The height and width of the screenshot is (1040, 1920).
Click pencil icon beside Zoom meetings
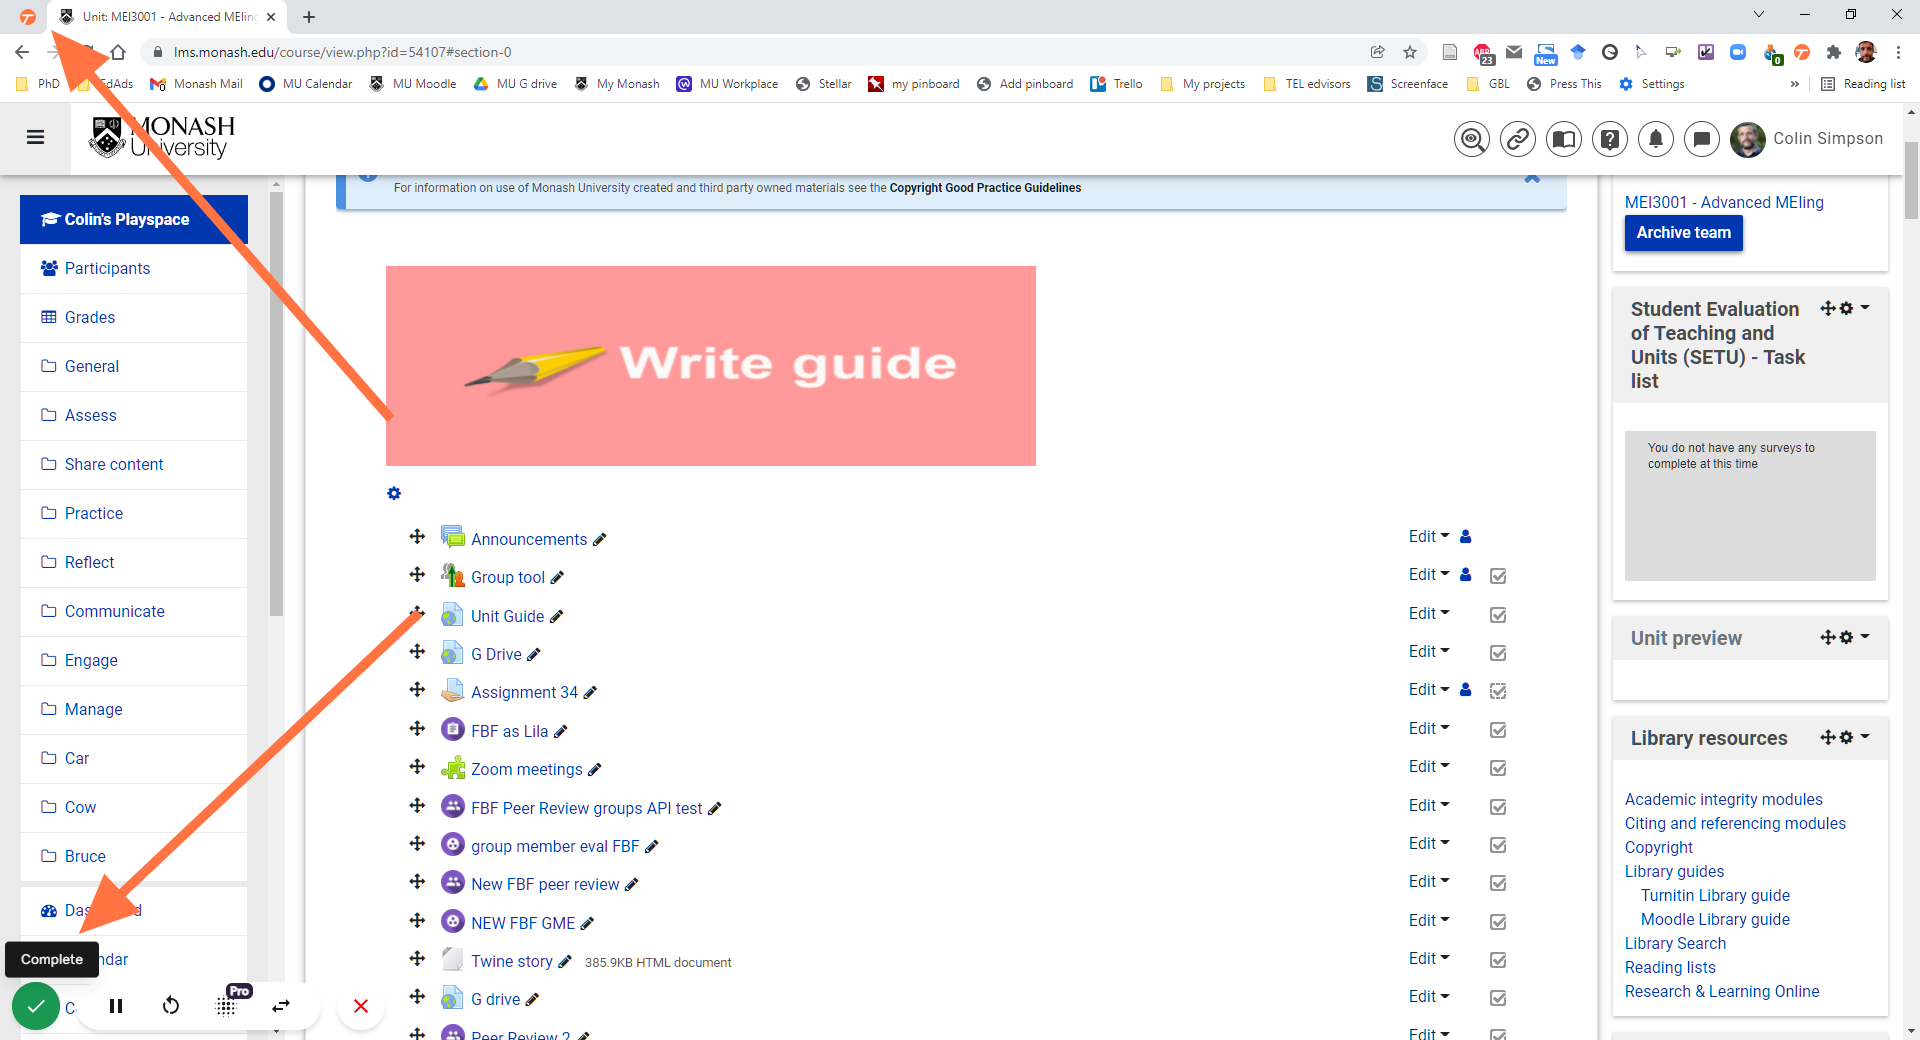[x=595, y=770]
